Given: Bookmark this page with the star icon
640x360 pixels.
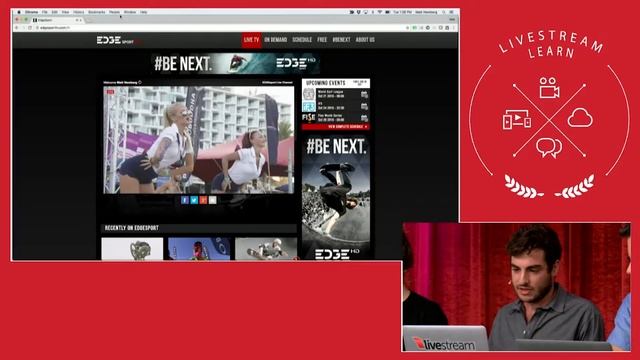Looking at the screenshot, I should point(407,28).
